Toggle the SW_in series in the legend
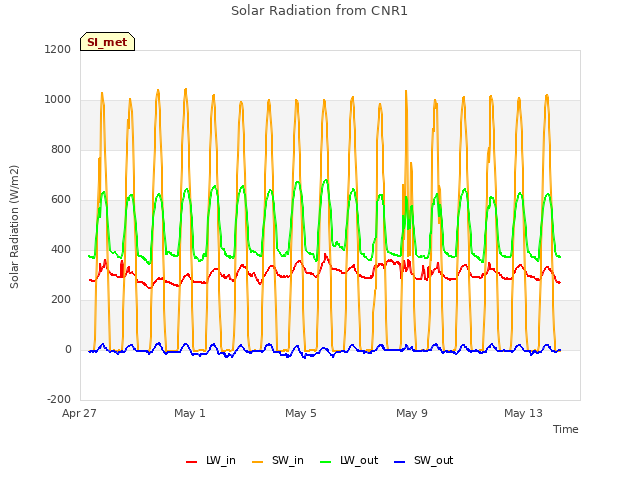 click(x=278, y=460)
